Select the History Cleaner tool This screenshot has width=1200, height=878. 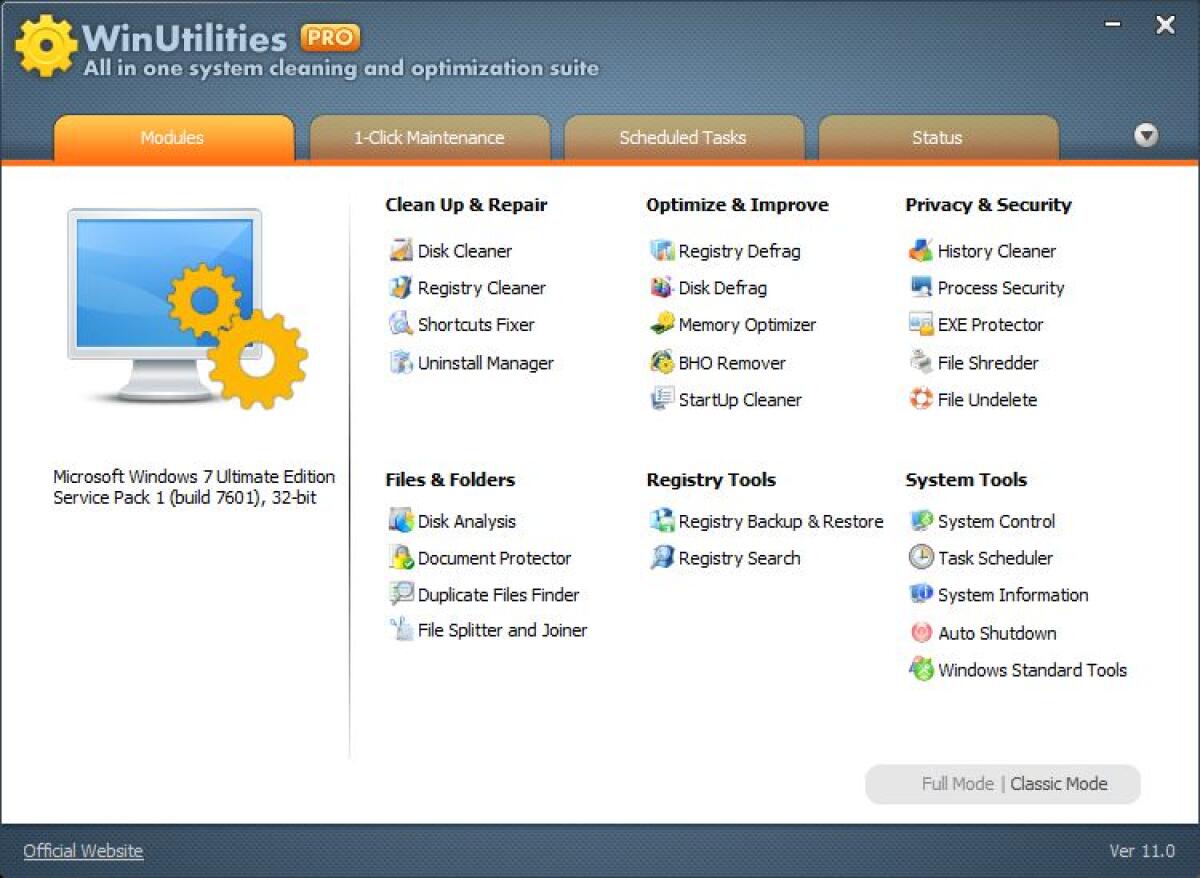[x=991, y=251]
